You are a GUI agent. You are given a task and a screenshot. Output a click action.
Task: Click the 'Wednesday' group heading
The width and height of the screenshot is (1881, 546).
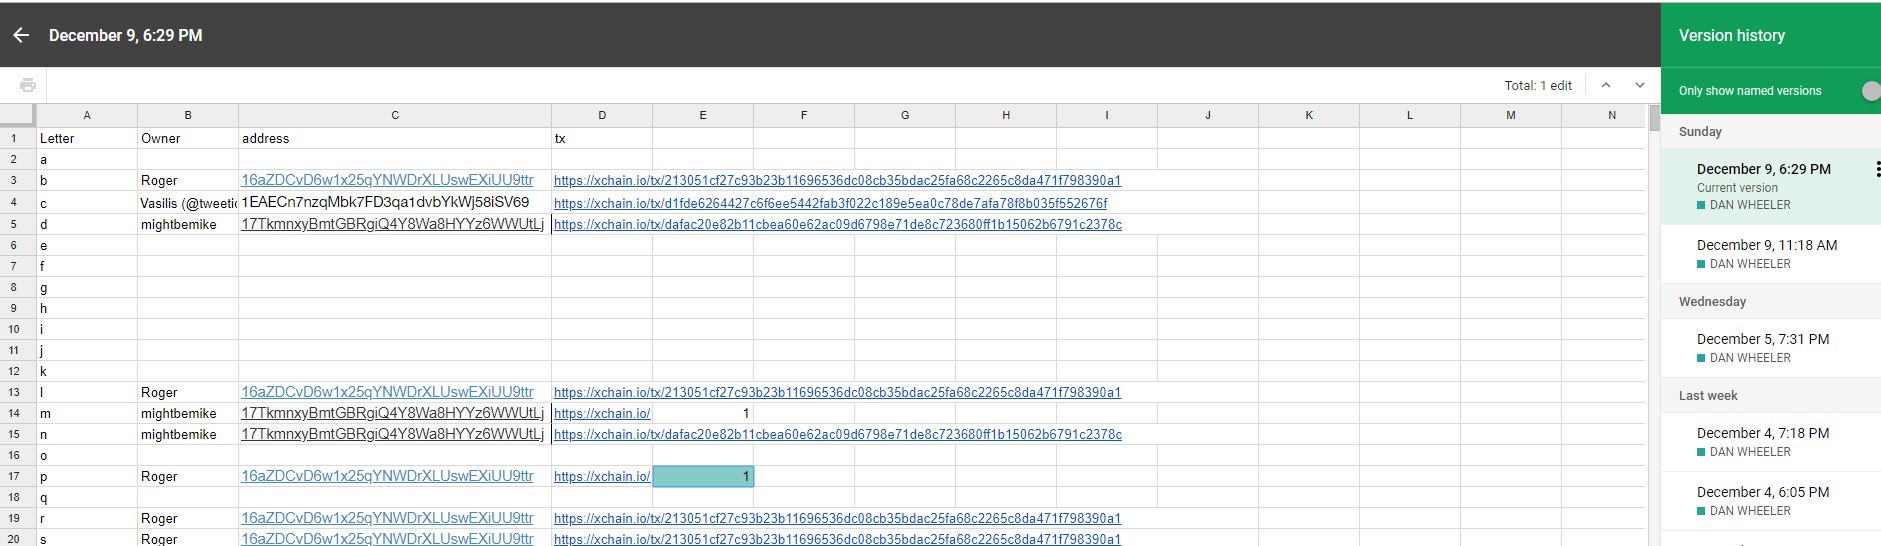tap(1712, 301)
